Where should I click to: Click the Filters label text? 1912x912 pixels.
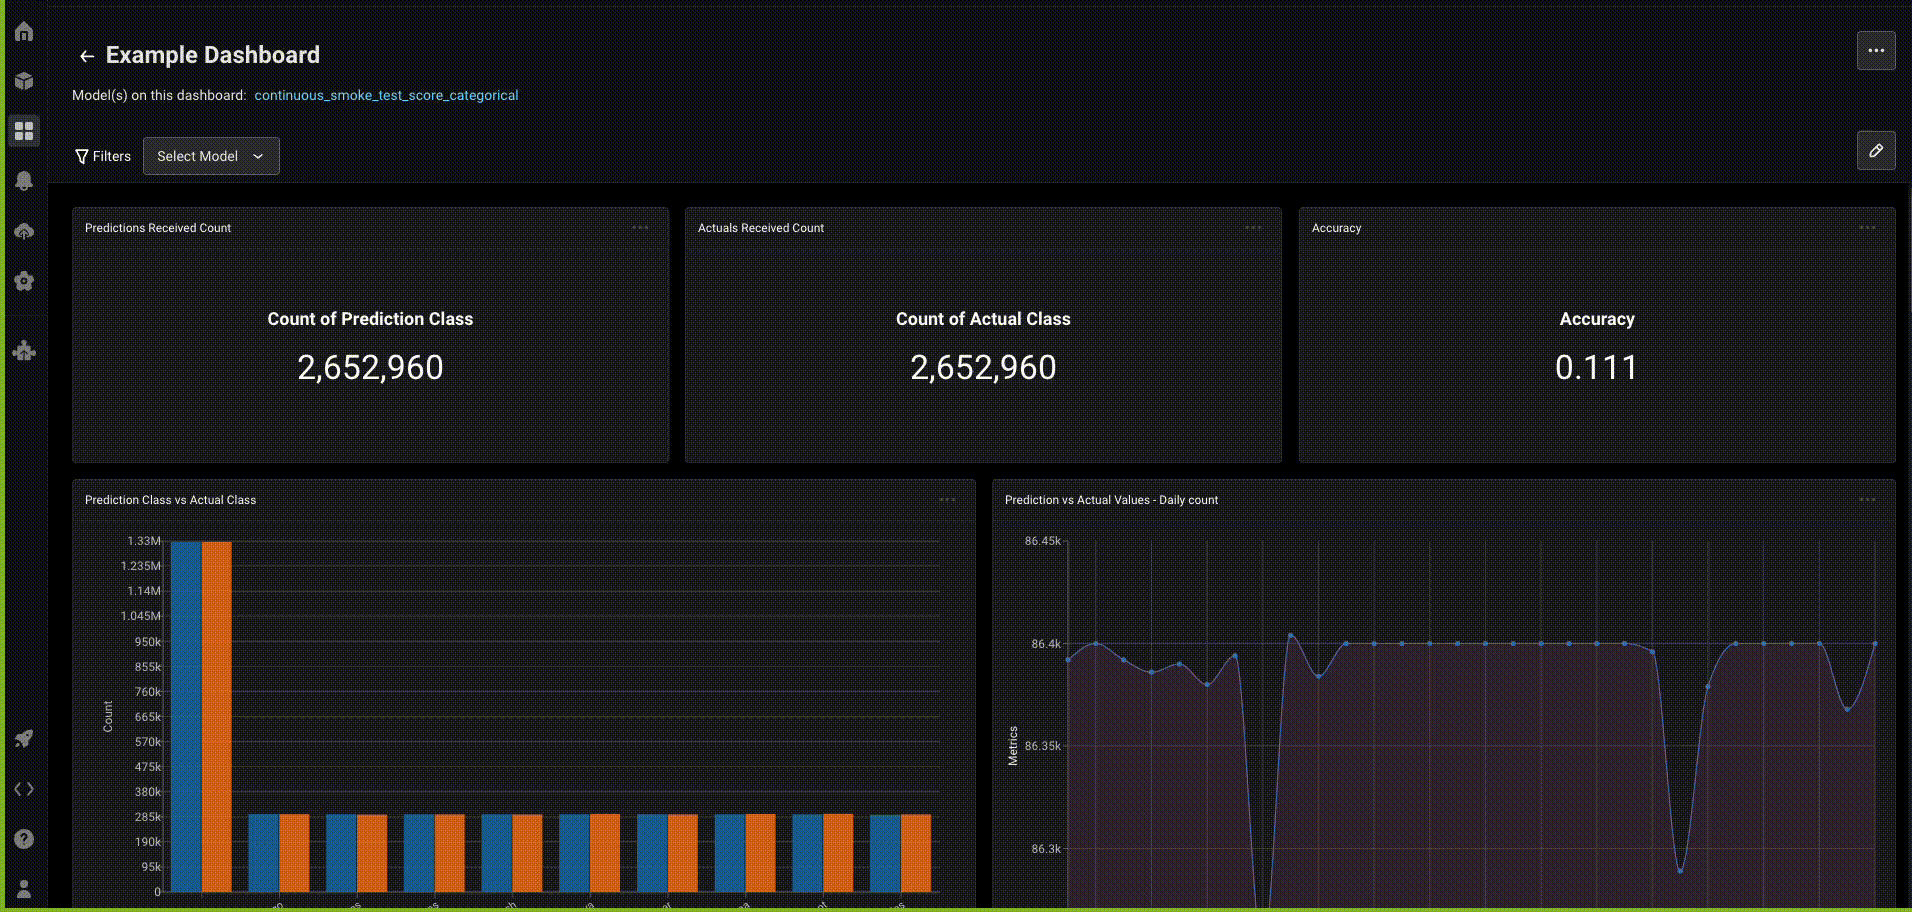[112, 156]
